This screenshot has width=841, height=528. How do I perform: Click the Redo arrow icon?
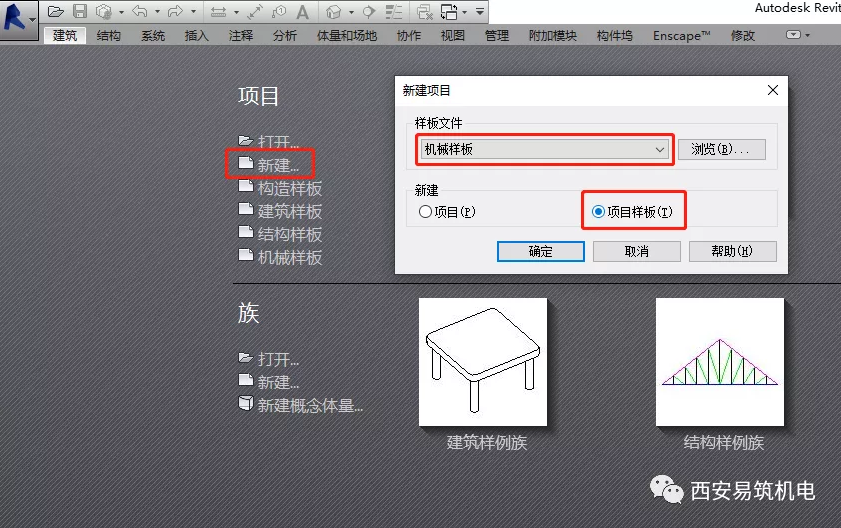tap(175, 11)
